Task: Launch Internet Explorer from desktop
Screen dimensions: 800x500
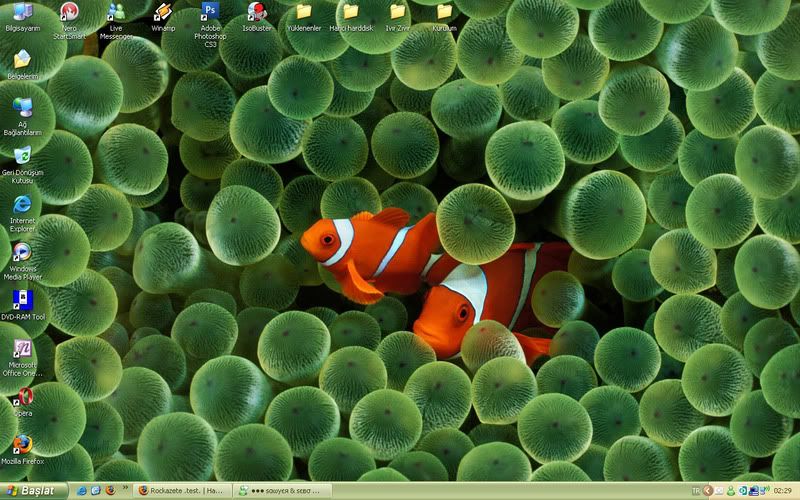Action: click(x=22, y=204)
